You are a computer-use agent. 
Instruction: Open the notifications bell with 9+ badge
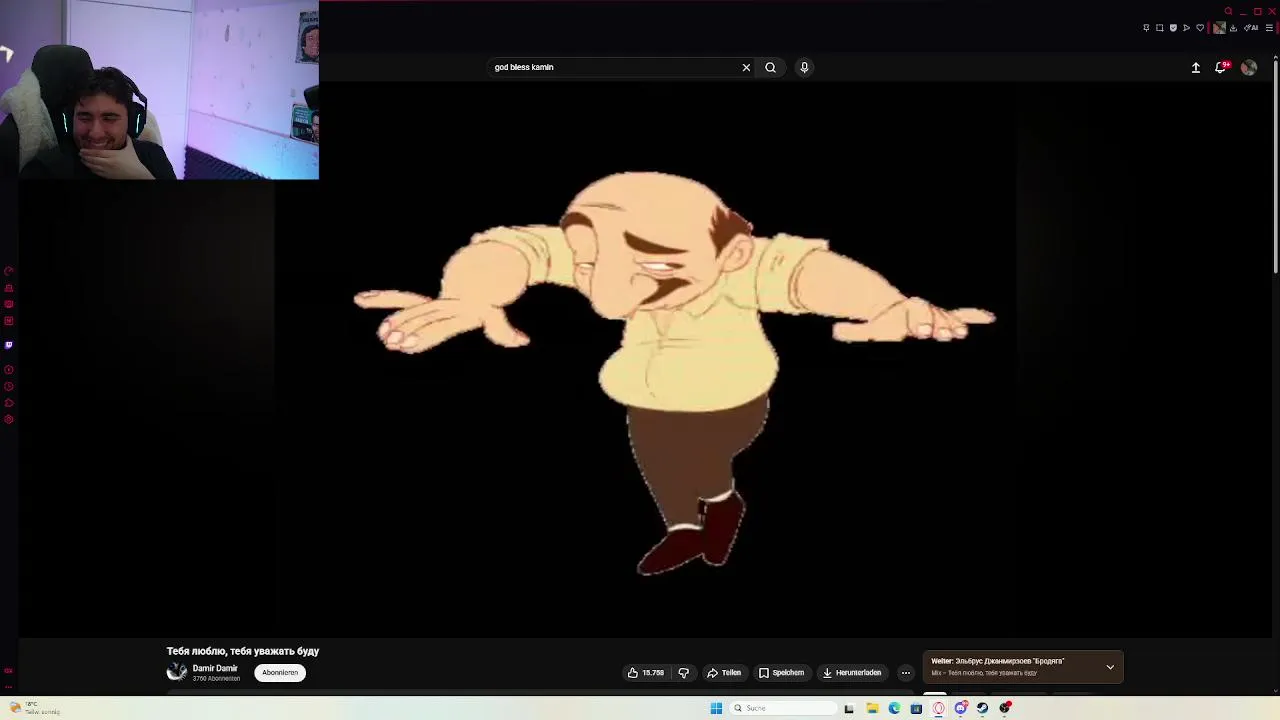(1221, 67)
